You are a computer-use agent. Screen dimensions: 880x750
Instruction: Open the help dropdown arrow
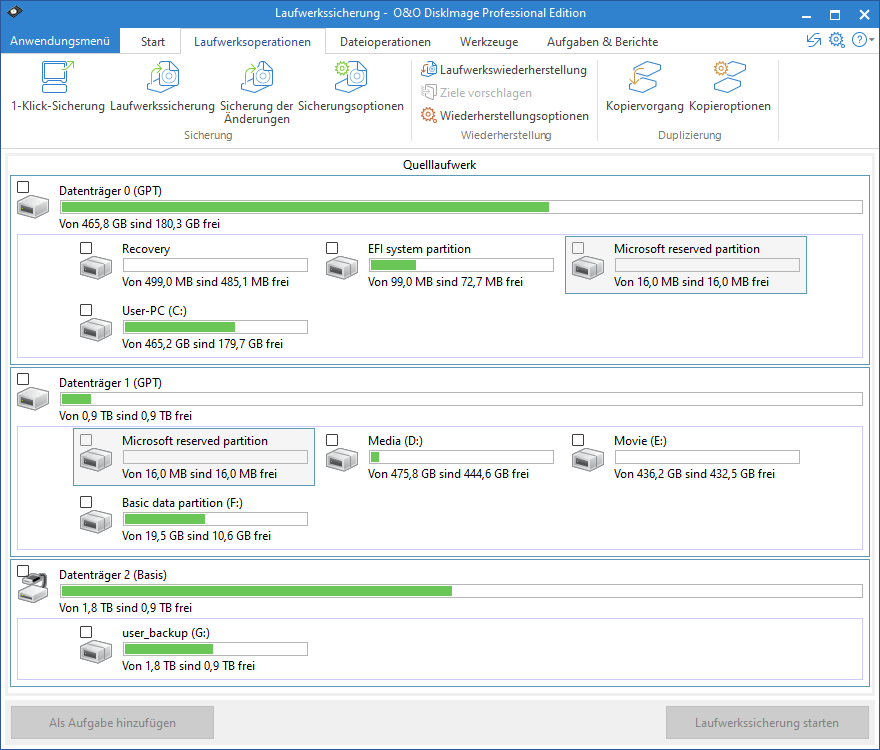[872, 40]
